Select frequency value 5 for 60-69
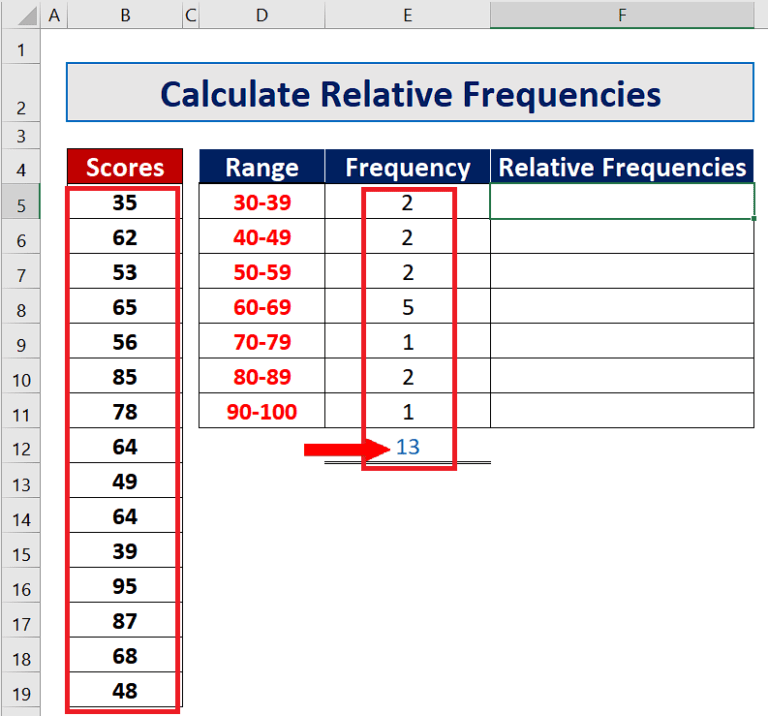The width and height of the screenshot is (768, 716). (408, 306)
